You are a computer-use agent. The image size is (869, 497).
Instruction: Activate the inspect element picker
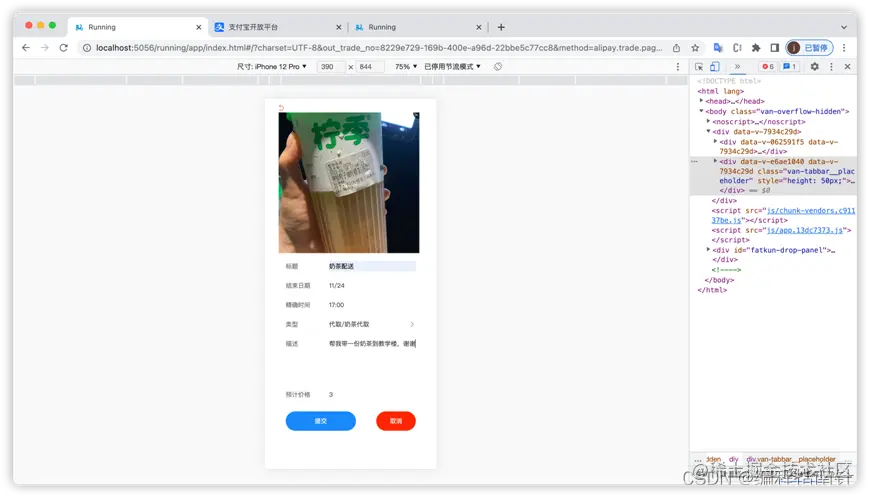pos(699,66)
